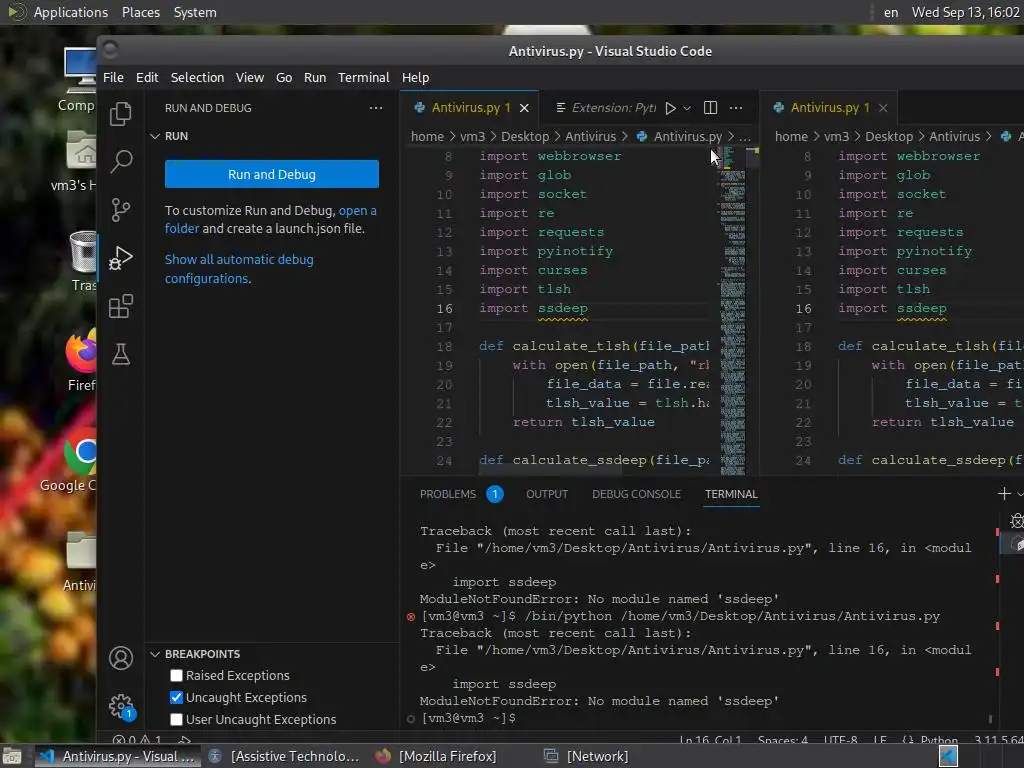
Task: Enable User Uncaught Exceptions breakpoint
Action: pyautogui.click(x=176, y=719)
